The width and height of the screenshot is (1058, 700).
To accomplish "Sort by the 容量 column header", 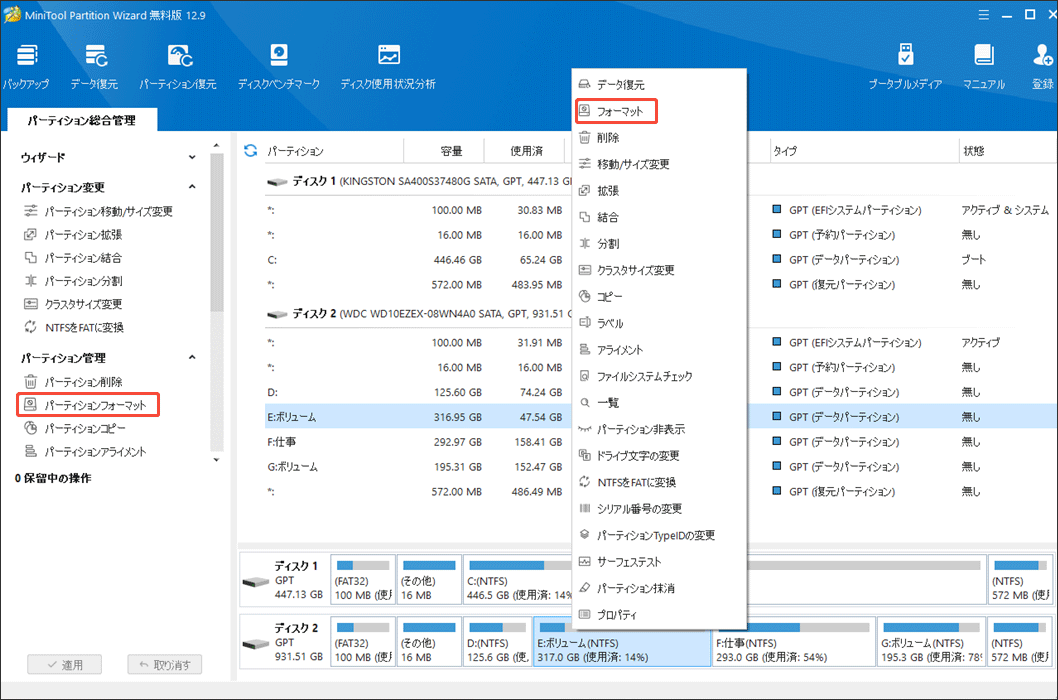I will pos(443,151).
